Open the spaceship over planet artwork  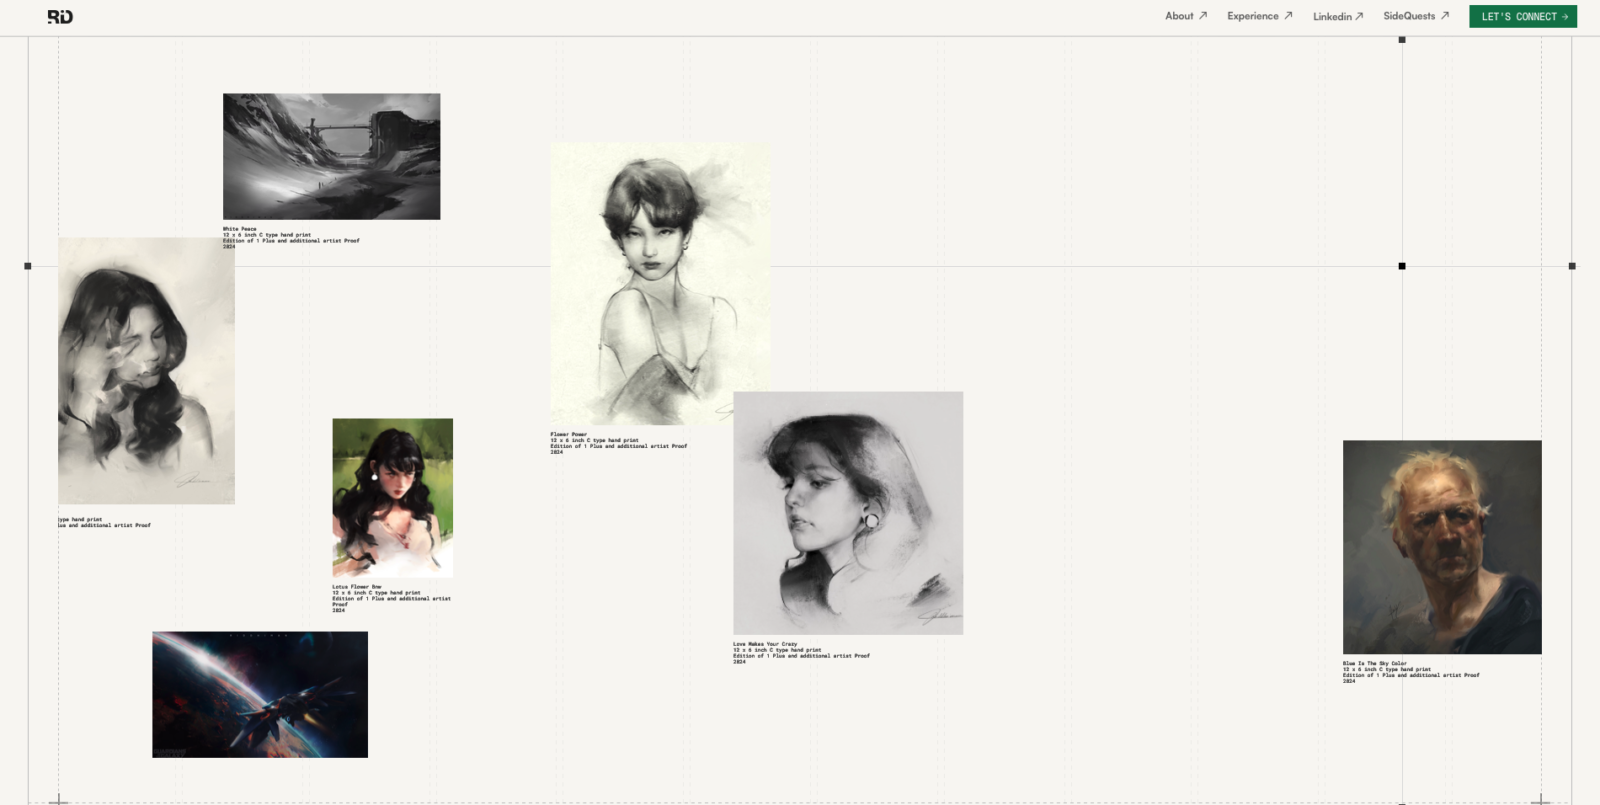pos(260,694)
